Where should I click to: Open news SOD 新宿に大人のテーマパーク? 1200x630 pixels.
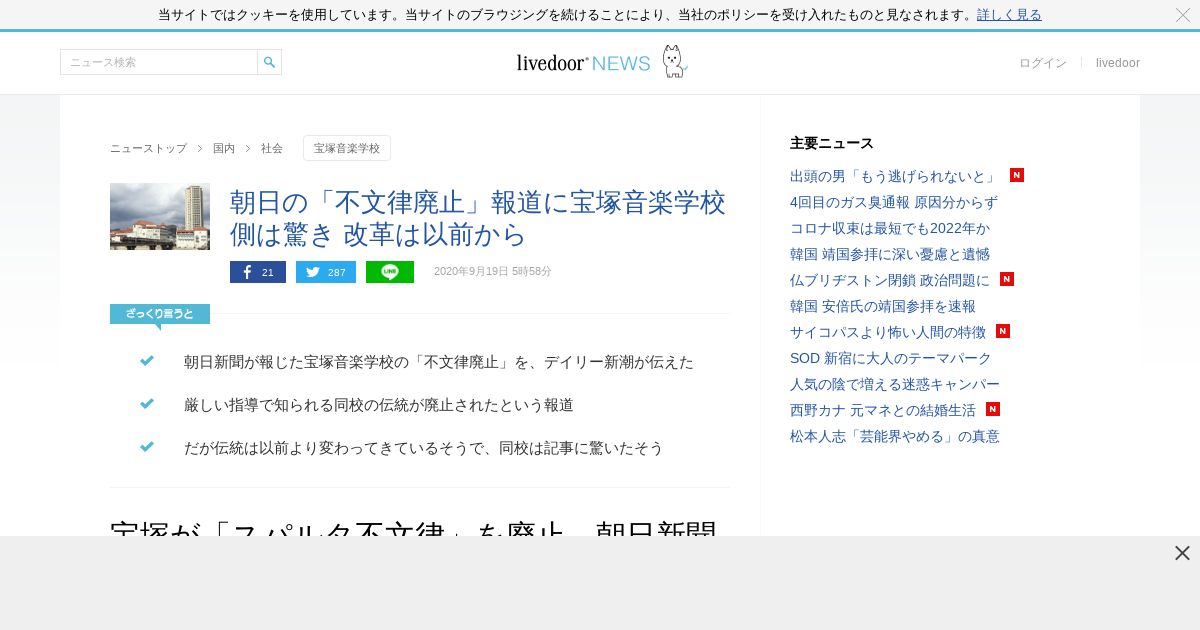point(891,358)
